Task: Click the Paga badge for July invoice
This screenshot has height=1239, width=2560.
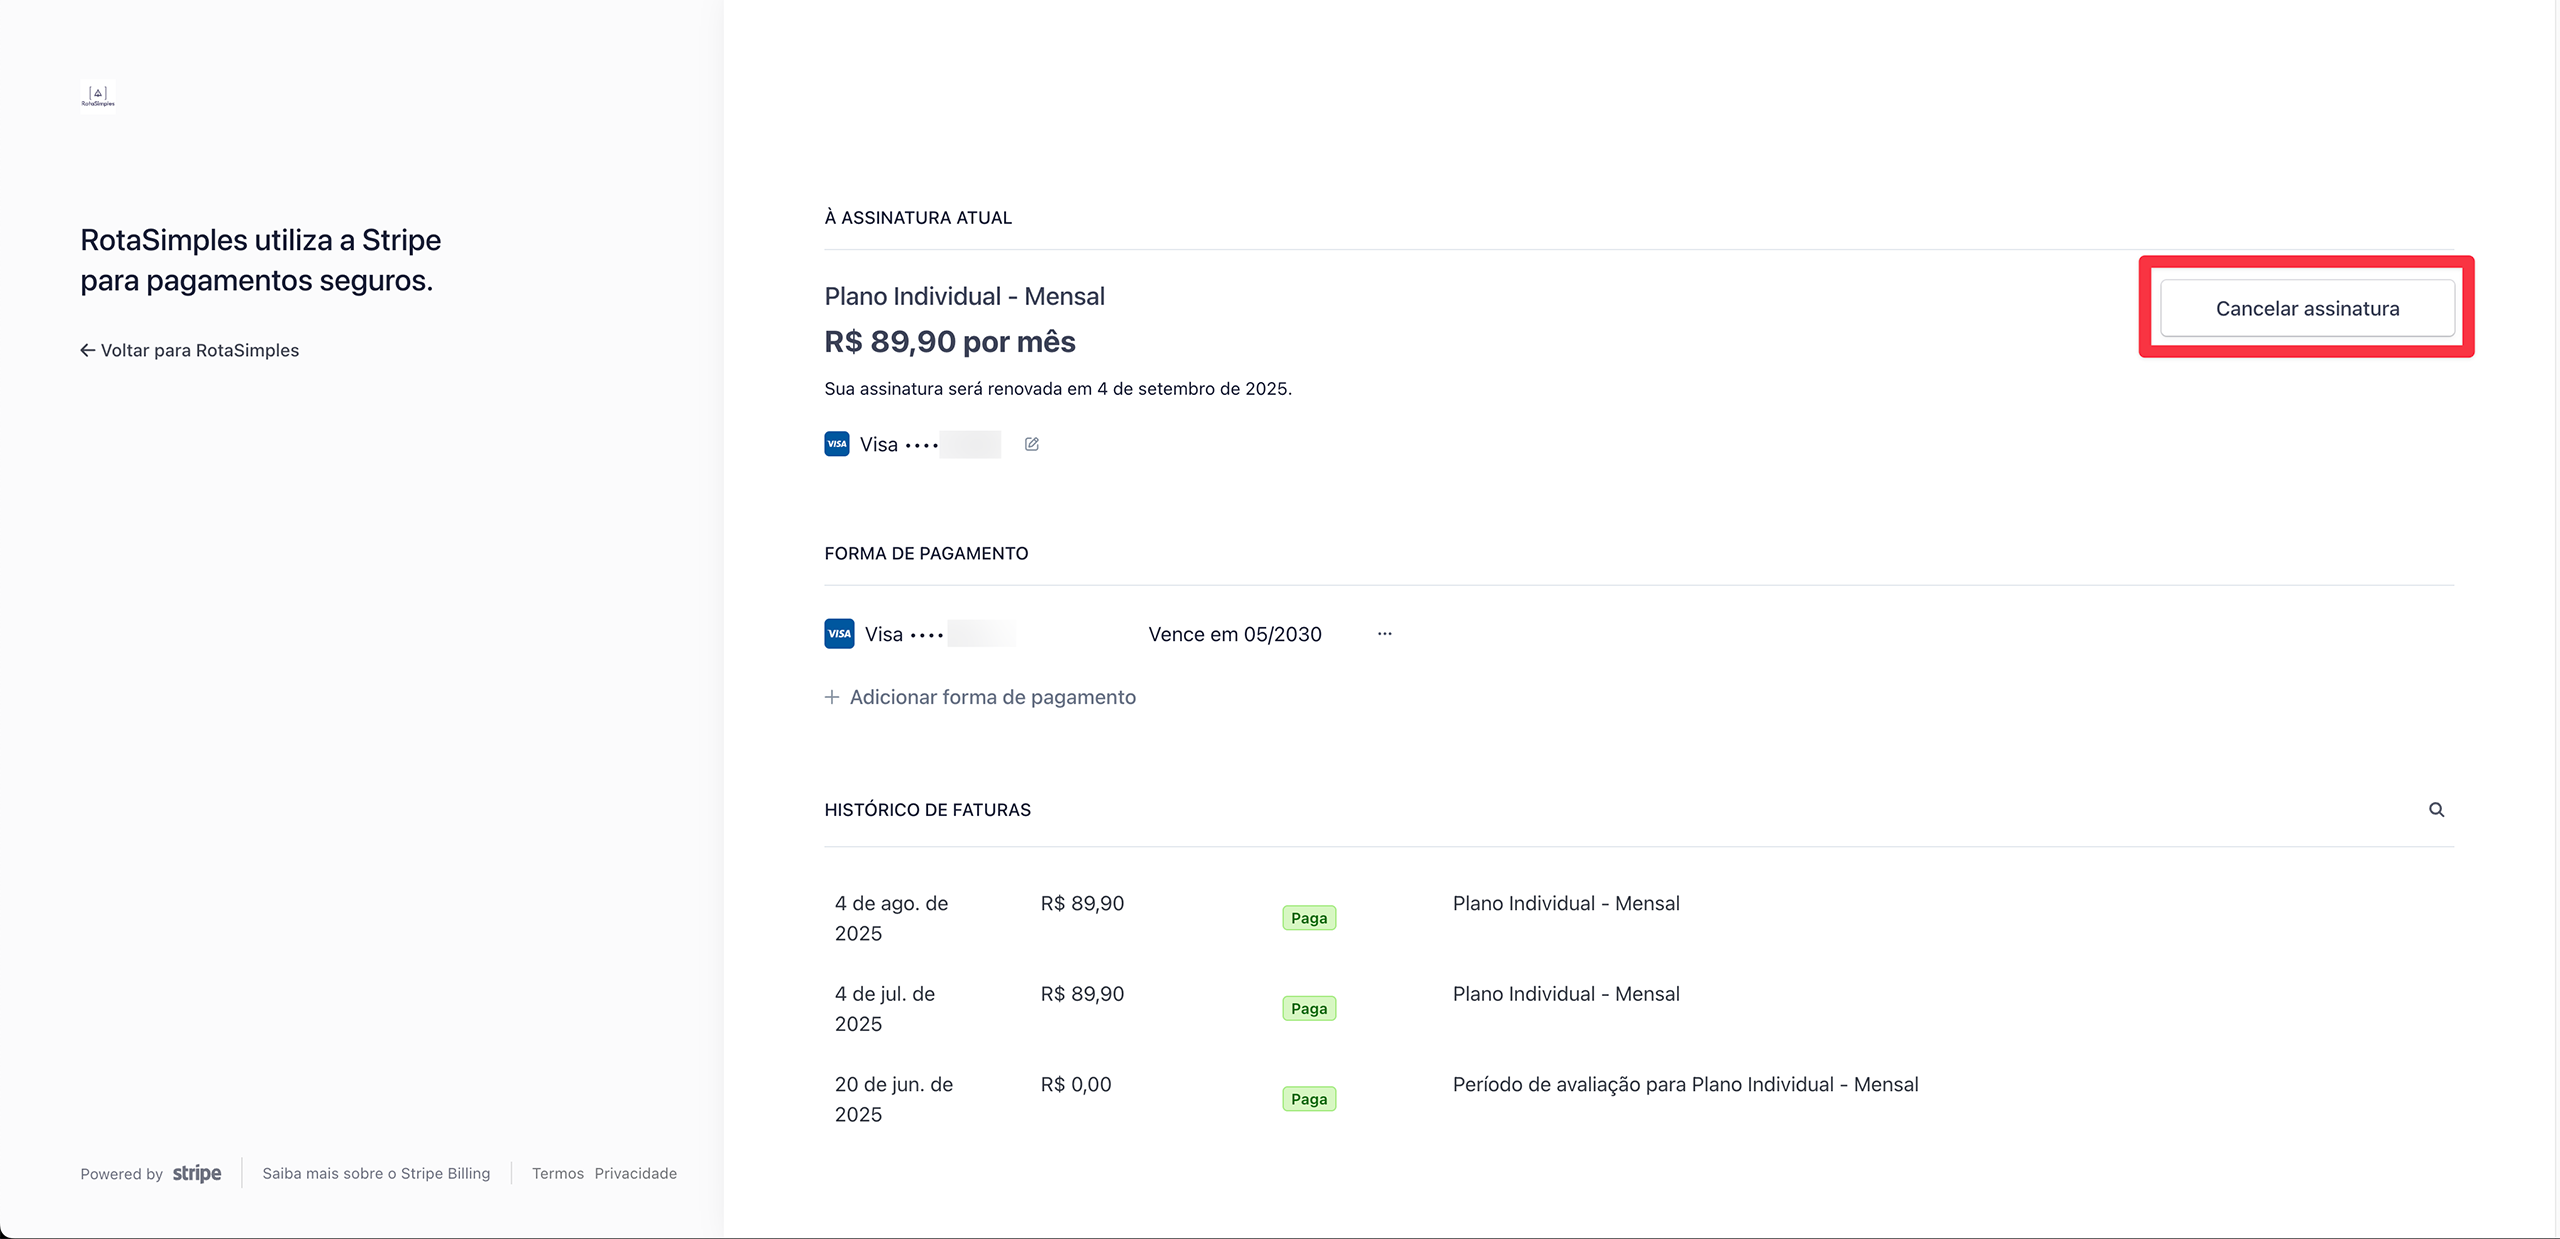Action: [x=1309, y=1009]
